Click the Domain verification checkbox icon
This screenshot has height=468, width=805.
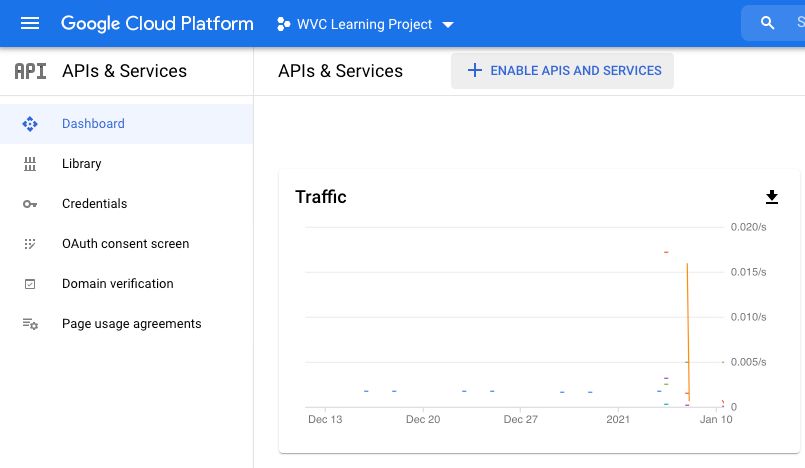coord(30,284)
